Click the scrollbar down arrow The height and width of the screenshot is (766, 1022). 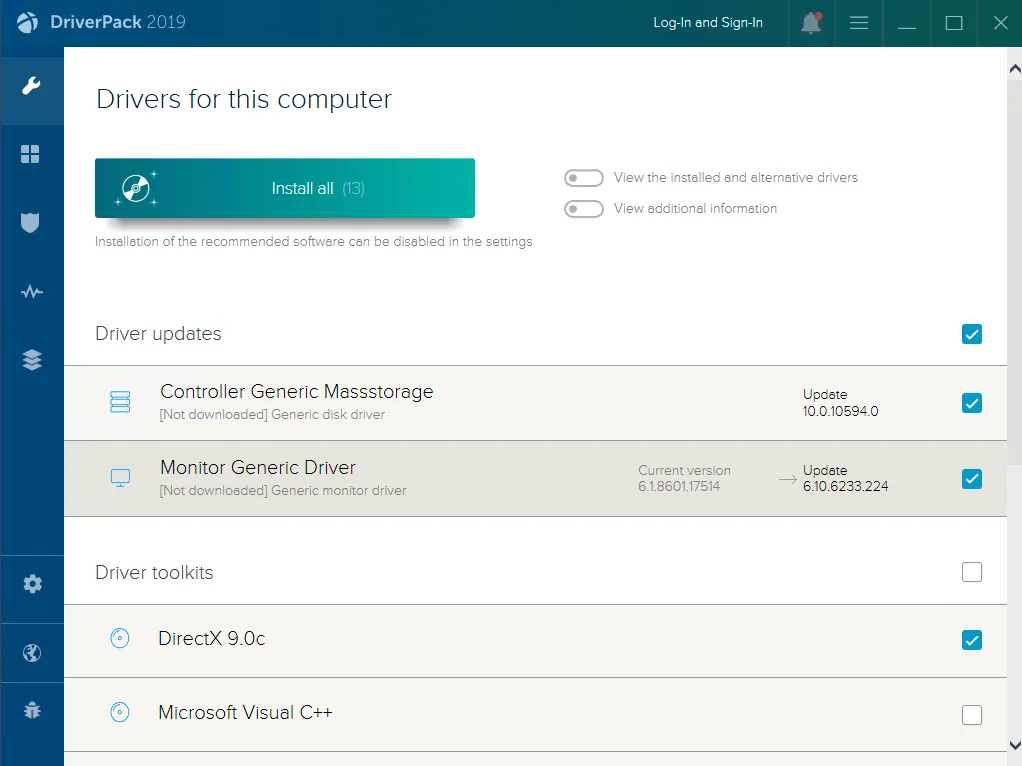[1014, 745]
